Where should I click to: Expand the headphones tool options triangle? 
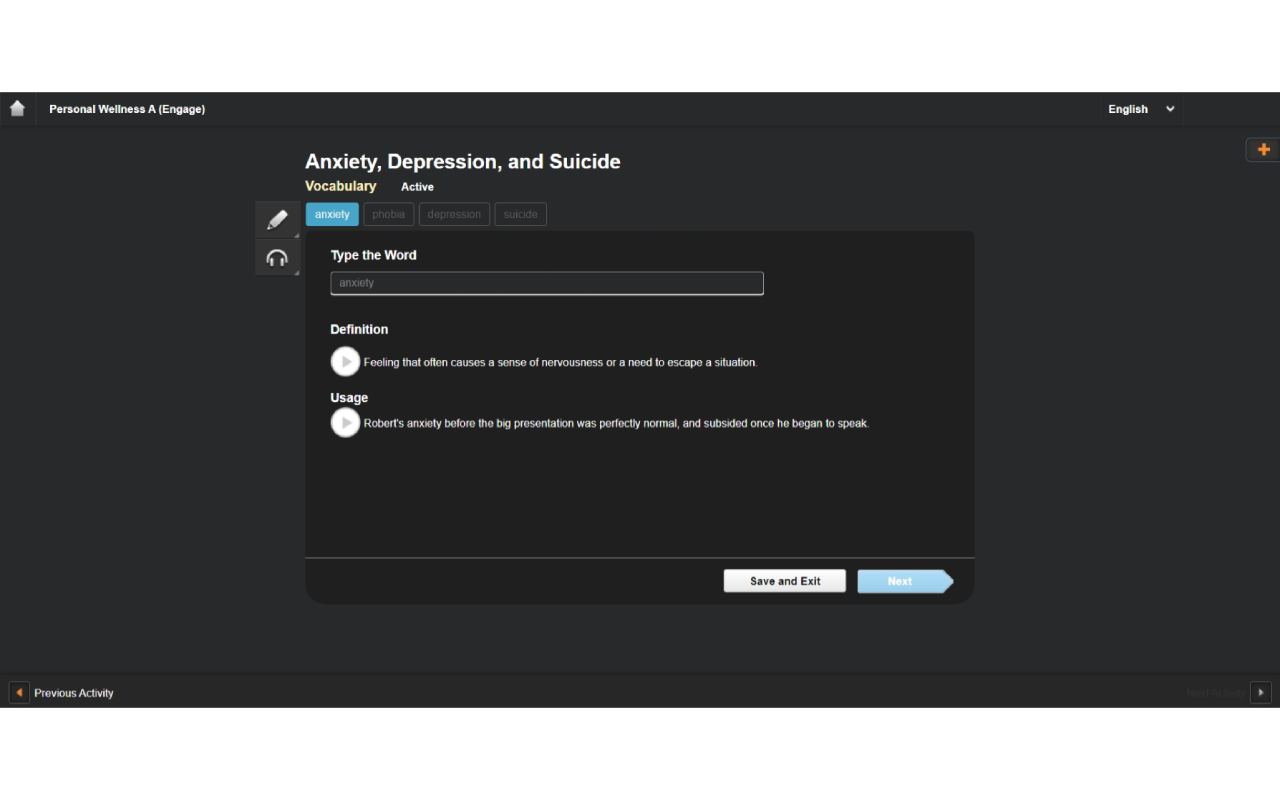(295, 271)
